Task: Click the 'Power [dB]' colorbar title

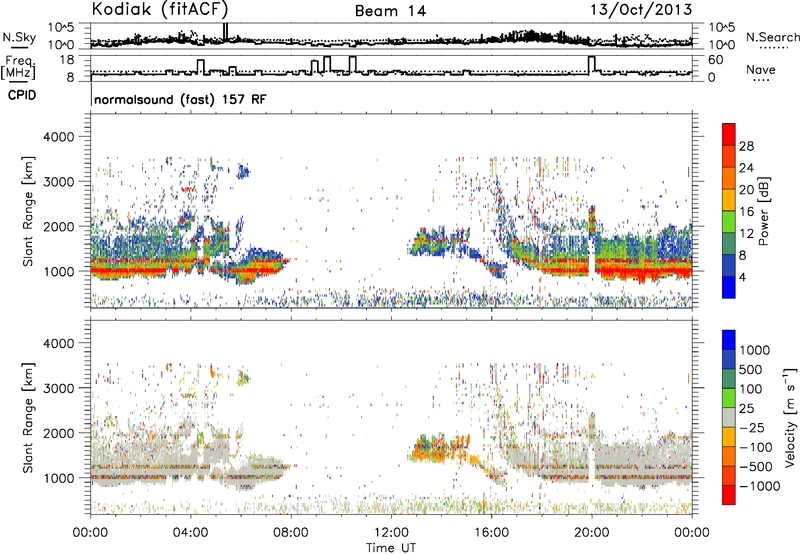Action: tap(763, 211)
